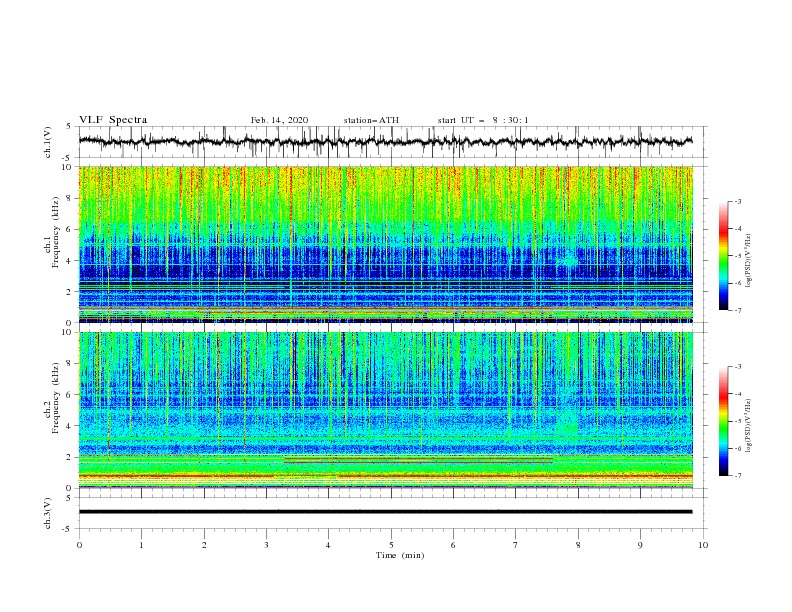
Task: Click the 'station=ATH' label
Action: click(x=371, y=120)
